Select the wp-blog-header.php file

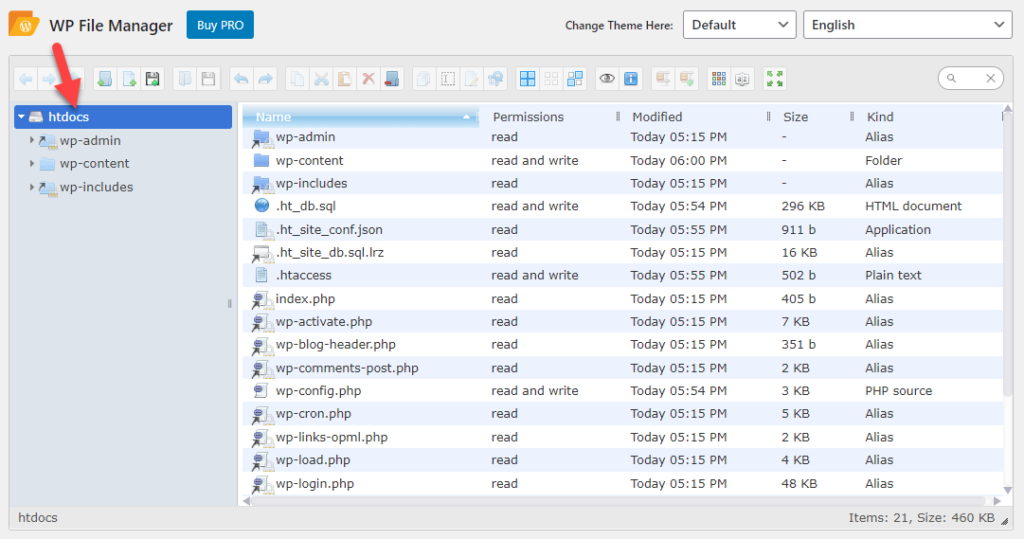click(x=622, y=344)
